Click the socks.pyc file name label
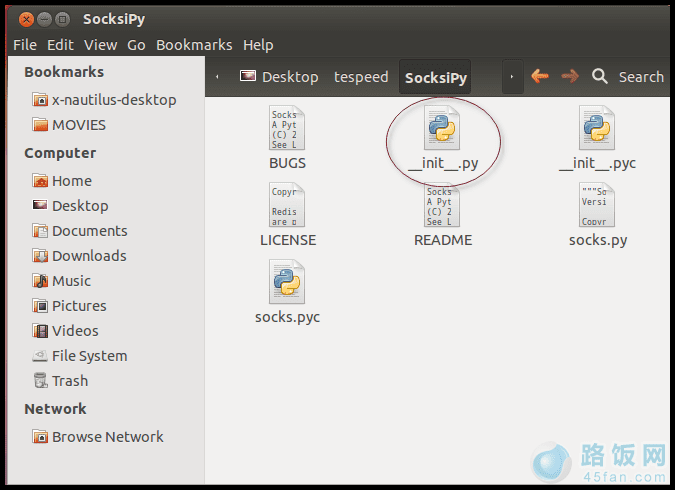The height and width of the screenshot is (490, 675). pos(288,317)
